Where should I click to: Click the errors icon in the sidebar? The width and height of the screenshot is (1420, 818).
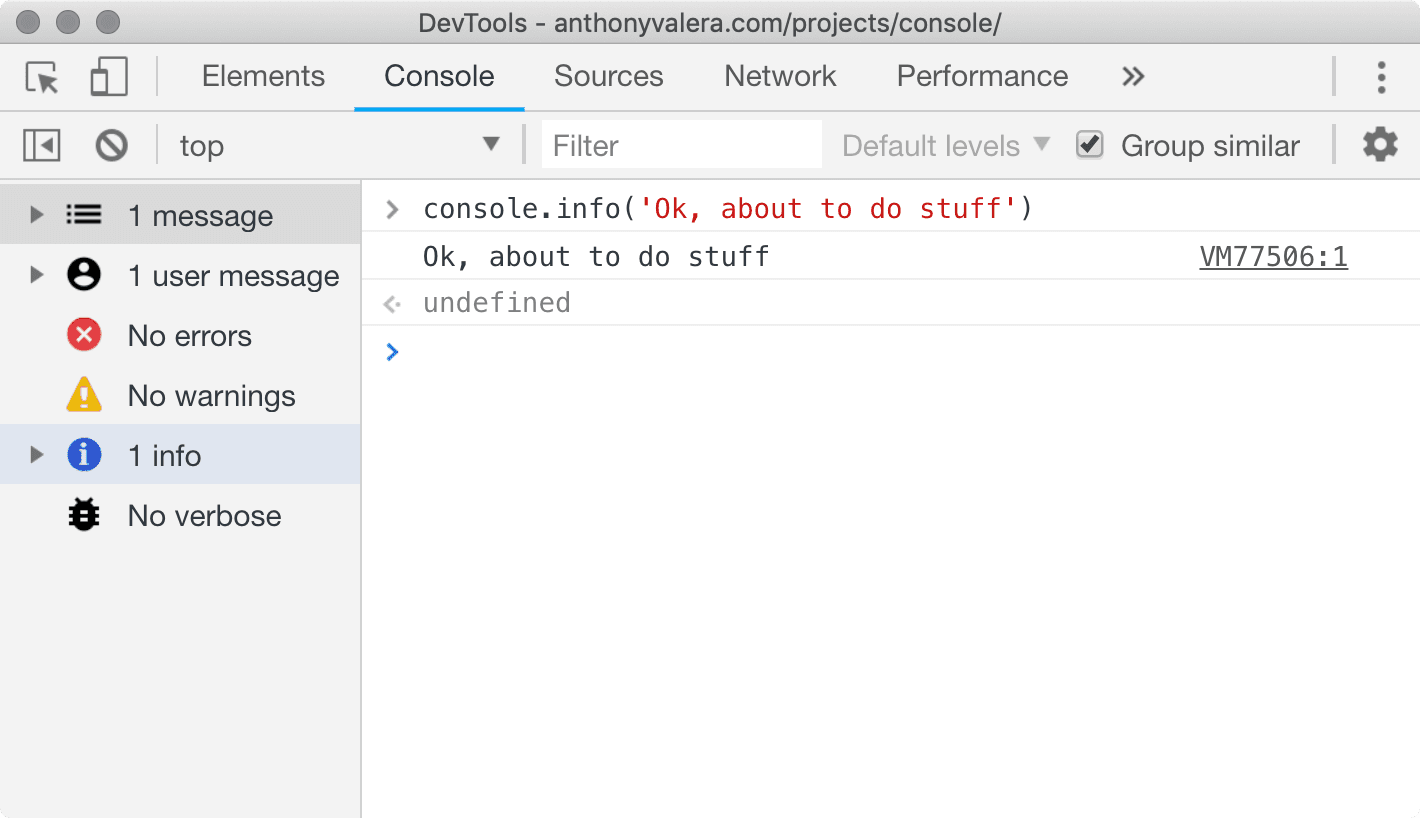84,335
